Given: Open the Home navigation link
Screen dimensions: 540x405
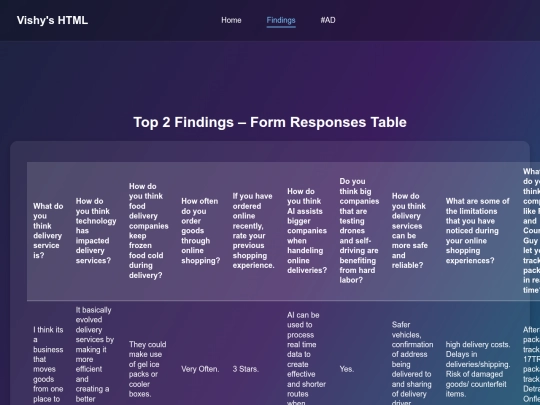Looking at the screenshot, I should pyautogui.click(x=231, y=20).
